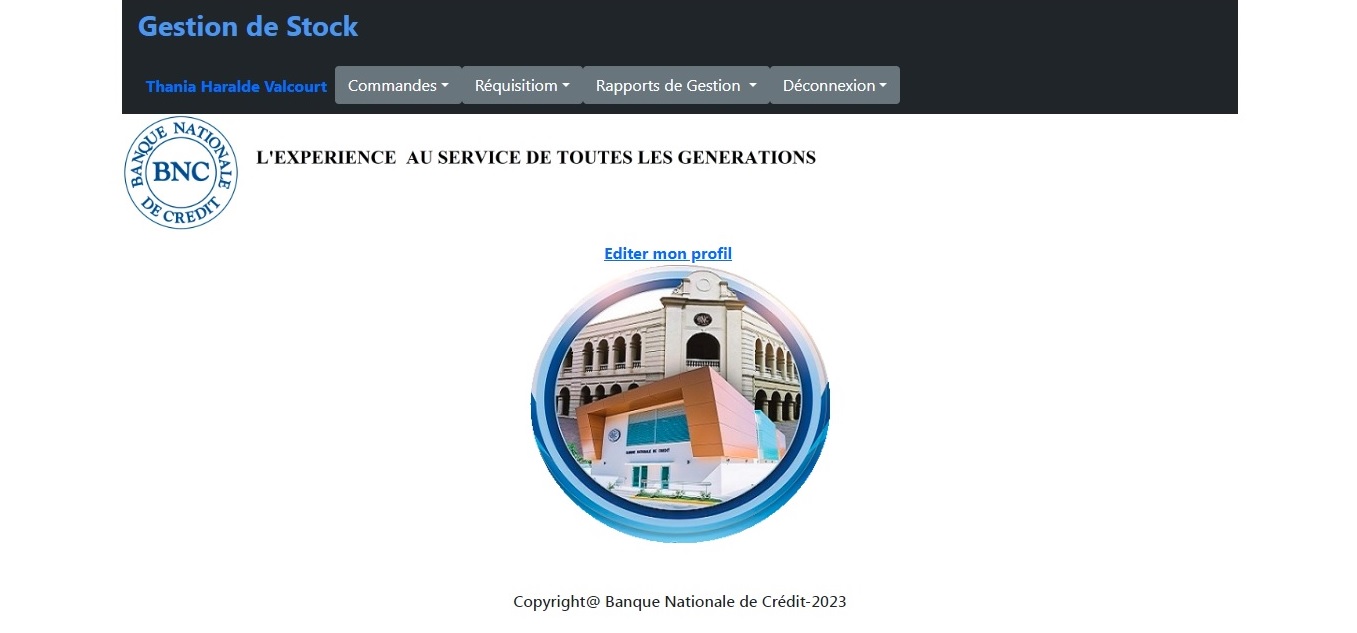Screen dimensions: 1357x633
Task: Click the L'EXPERIENCE AU SERVICE slogan text
Action: (x=536, y=157)
